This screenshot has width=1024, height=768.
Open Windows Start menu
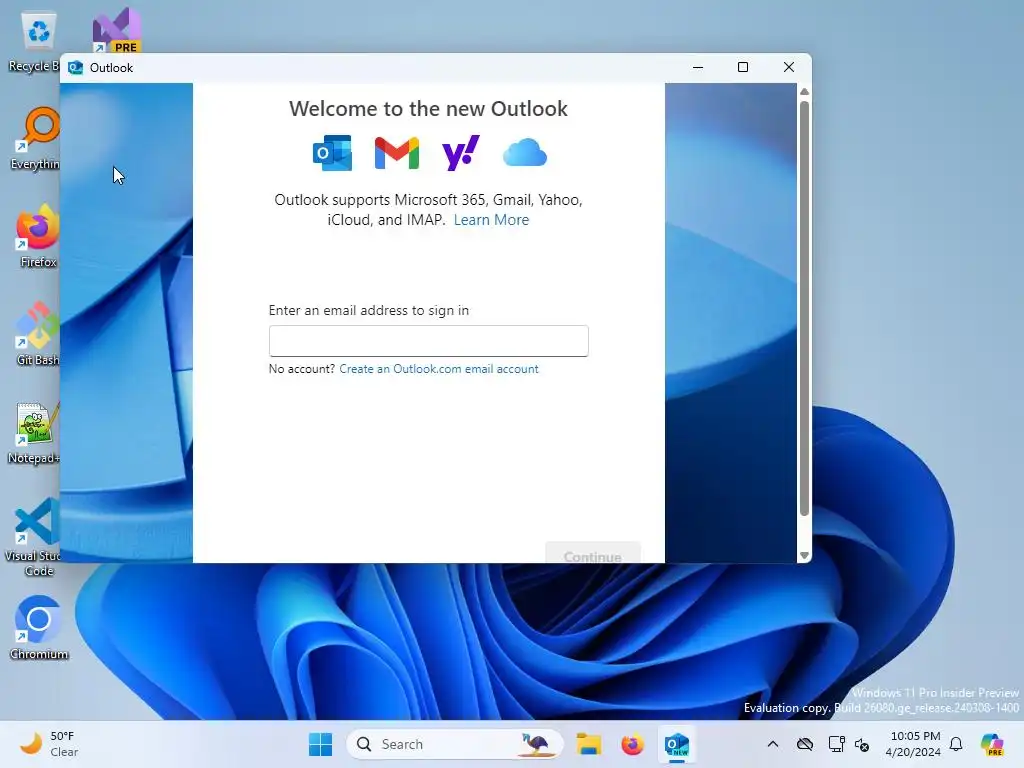point(320,744)
